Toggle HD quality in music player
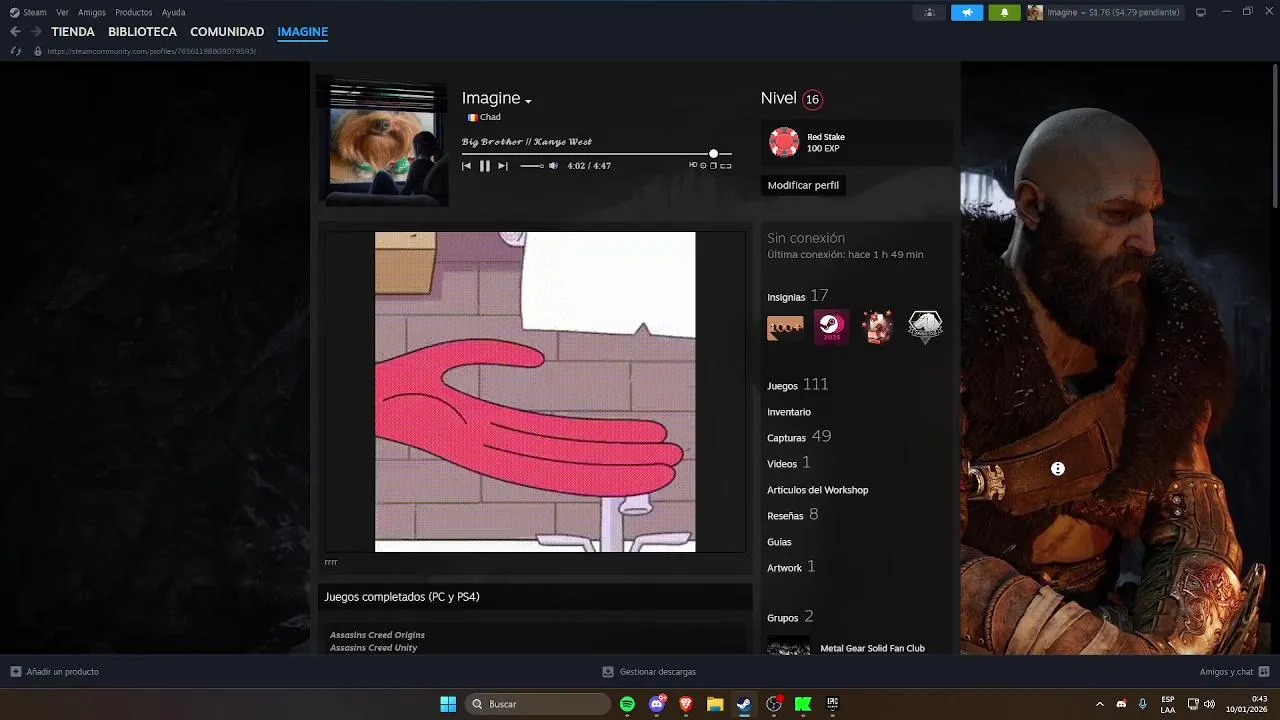 (x=693, y=165)
